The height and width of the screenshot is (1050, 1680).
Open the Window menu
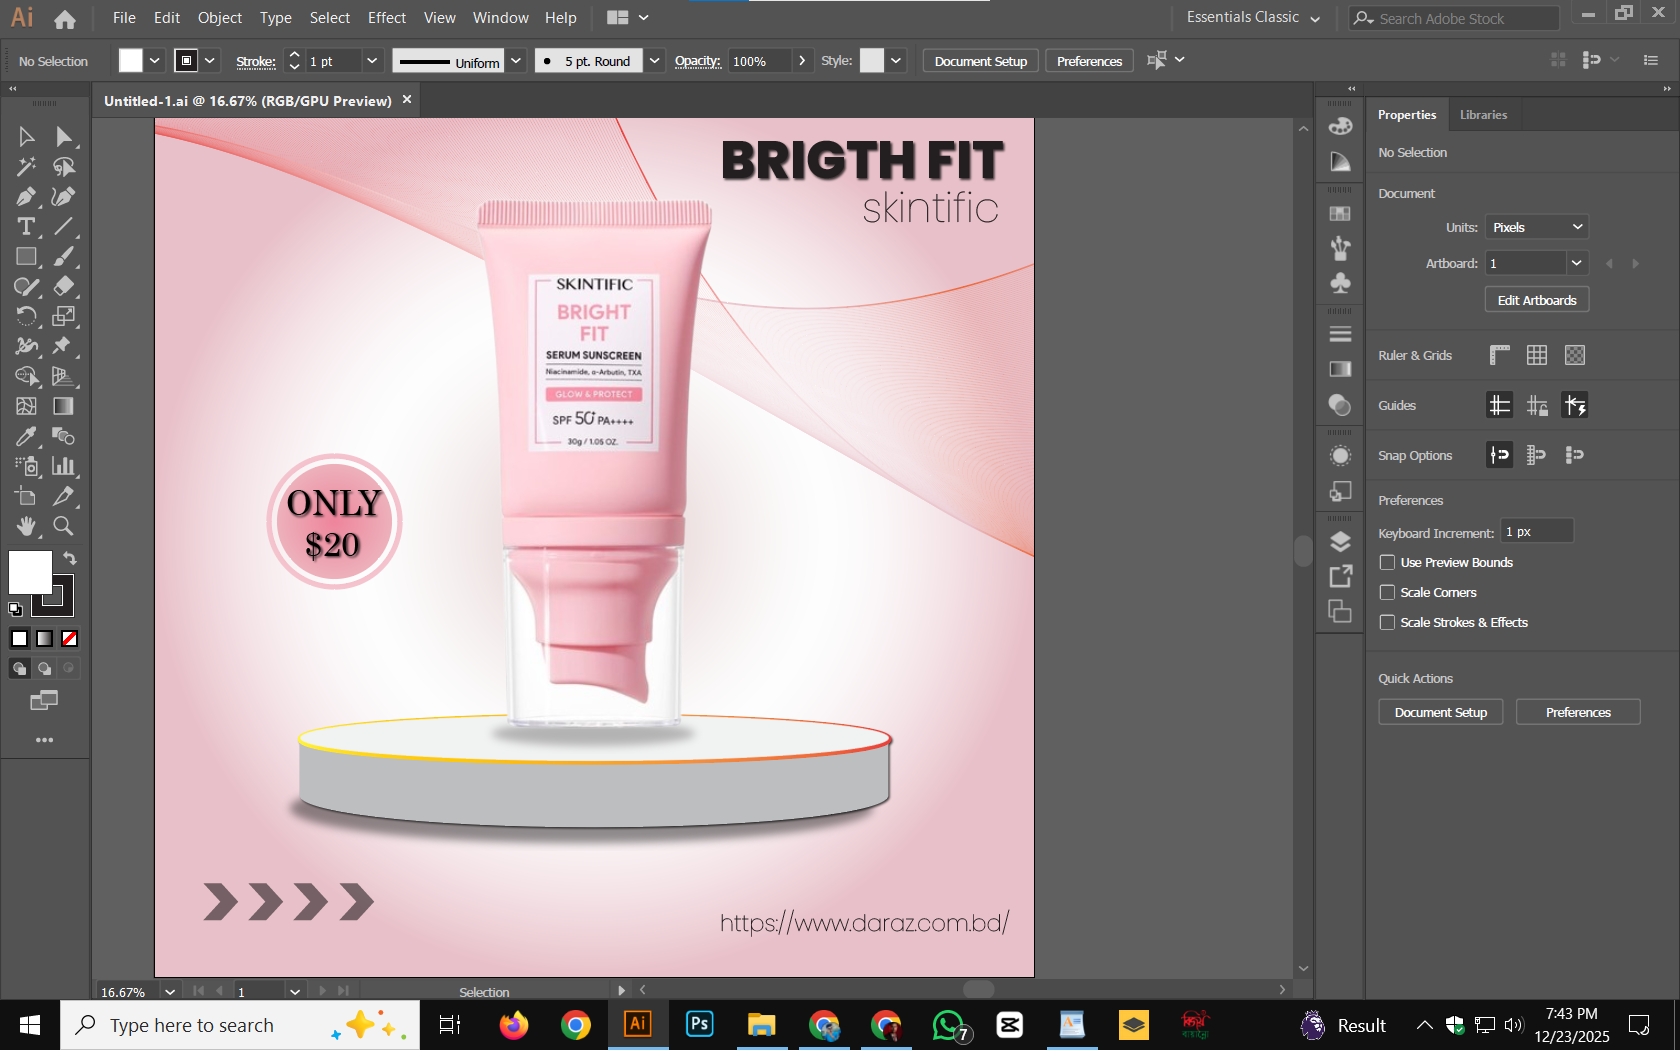pos(500,17)
